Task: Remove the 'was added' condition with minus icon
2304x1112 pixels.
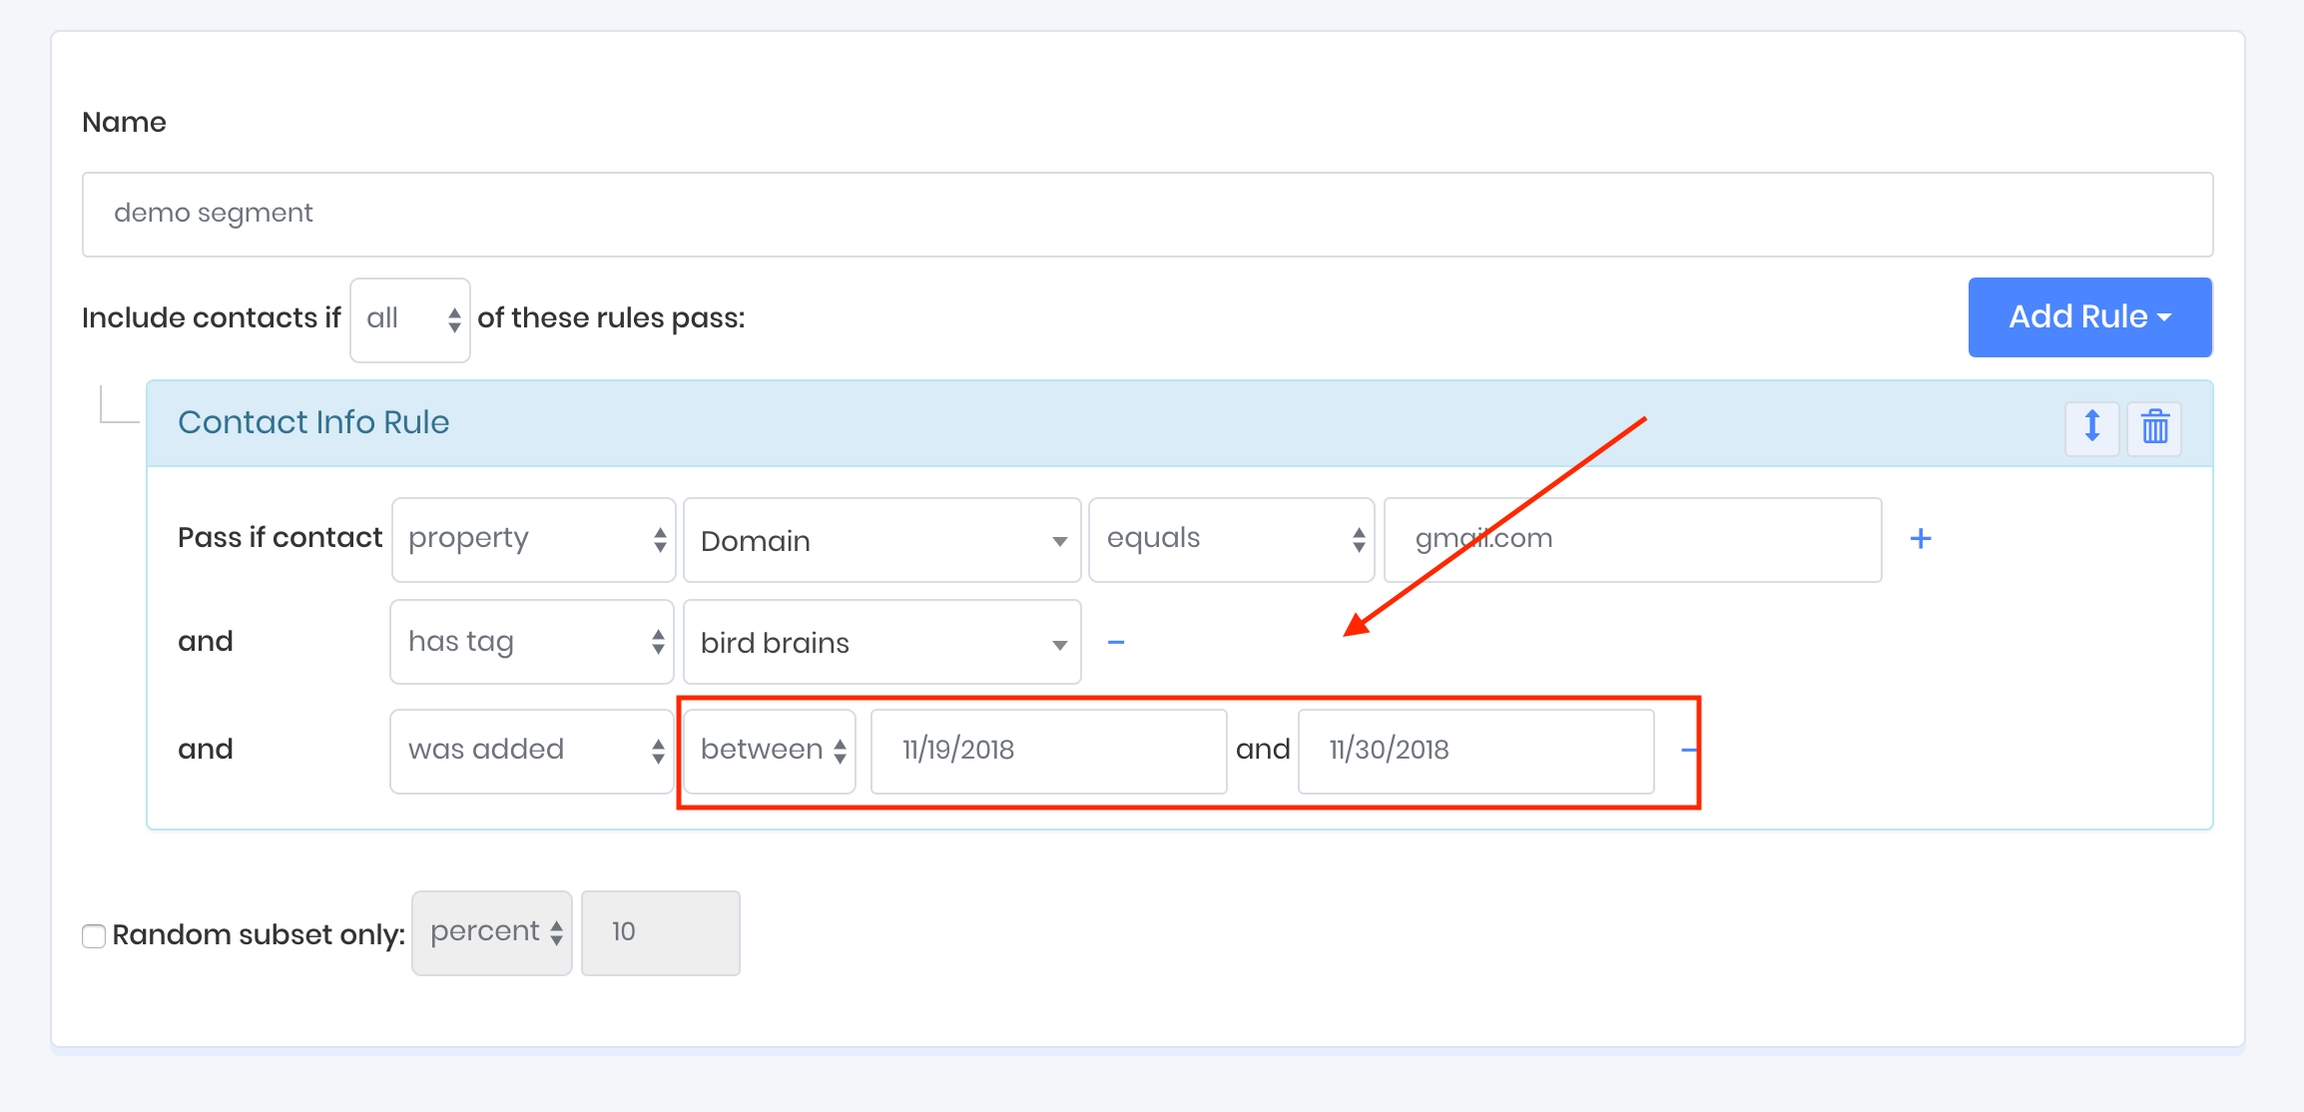Action: 1687,749
